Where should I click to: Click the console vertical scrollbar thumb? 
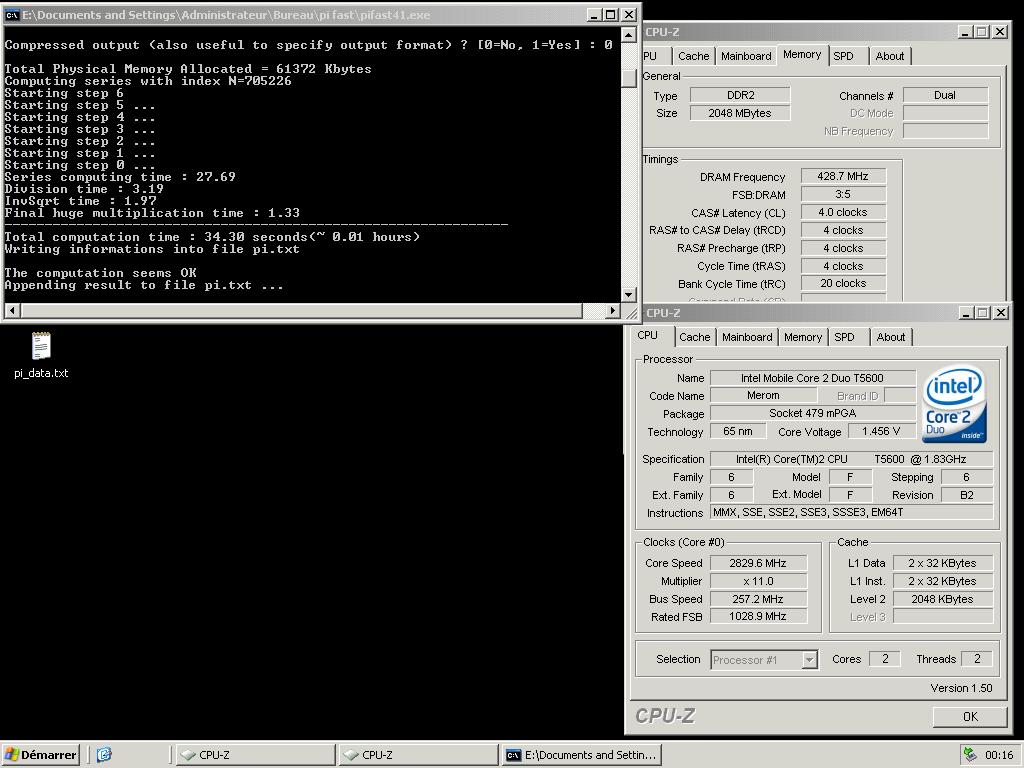[628, 78]
